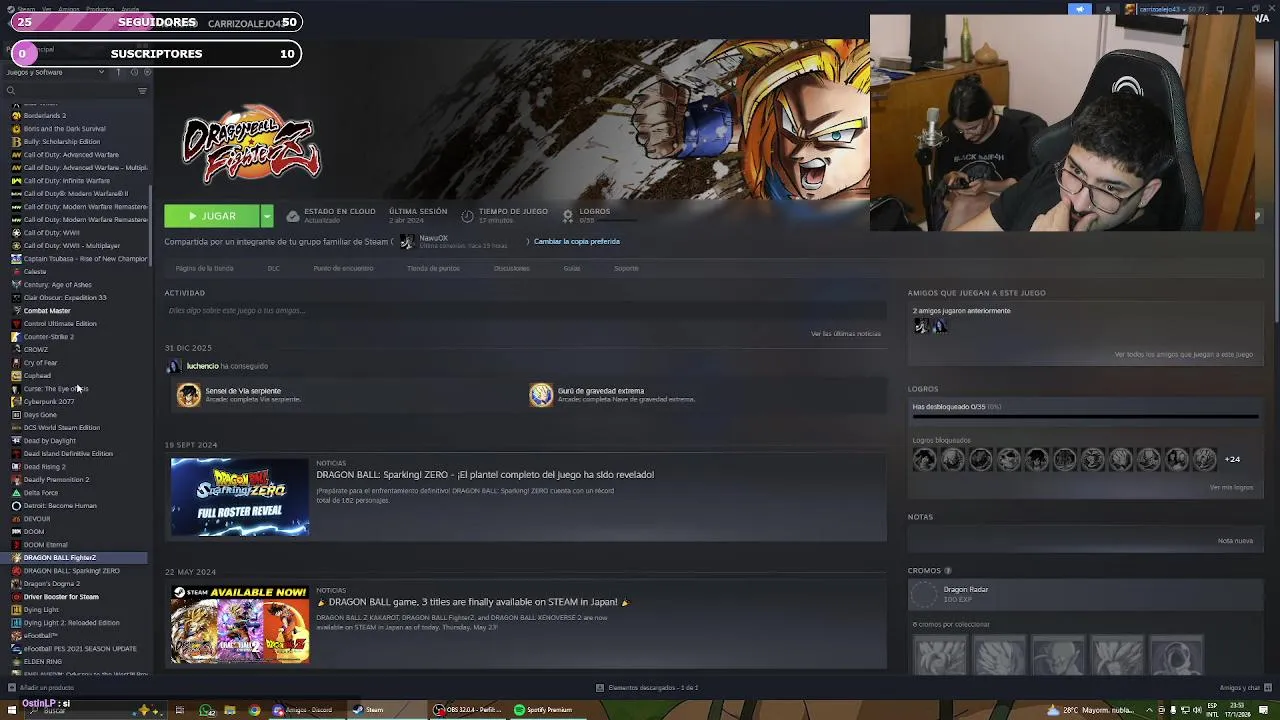Select Cry of Fear in library
1280x720 pixels.
[x=40, y=363]
